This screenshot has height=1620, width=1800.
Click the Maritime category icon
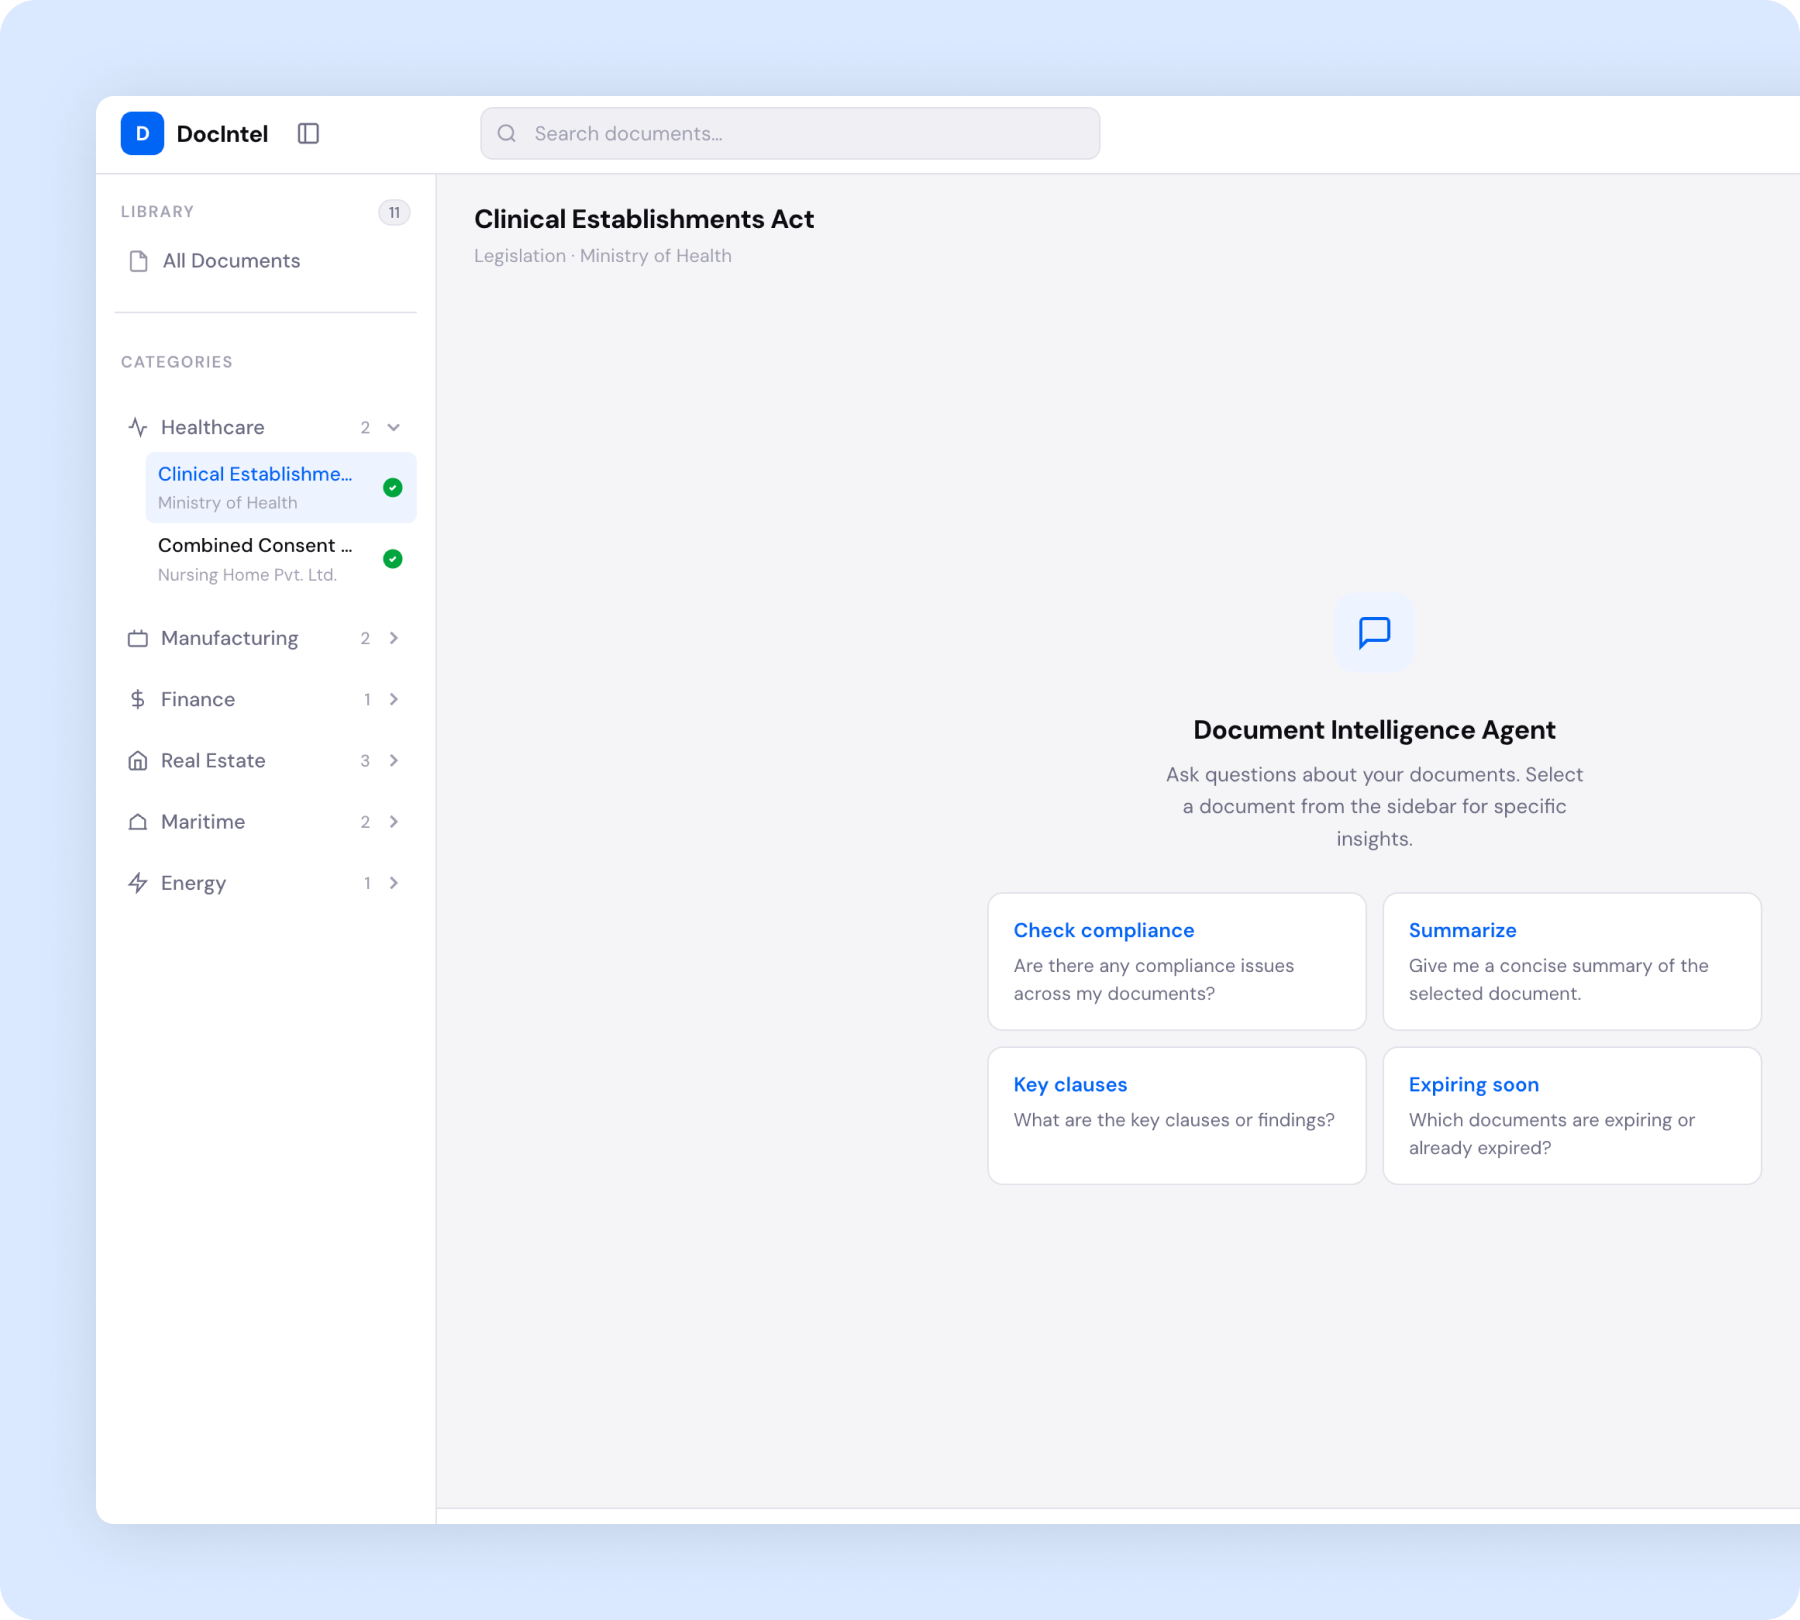137,821
